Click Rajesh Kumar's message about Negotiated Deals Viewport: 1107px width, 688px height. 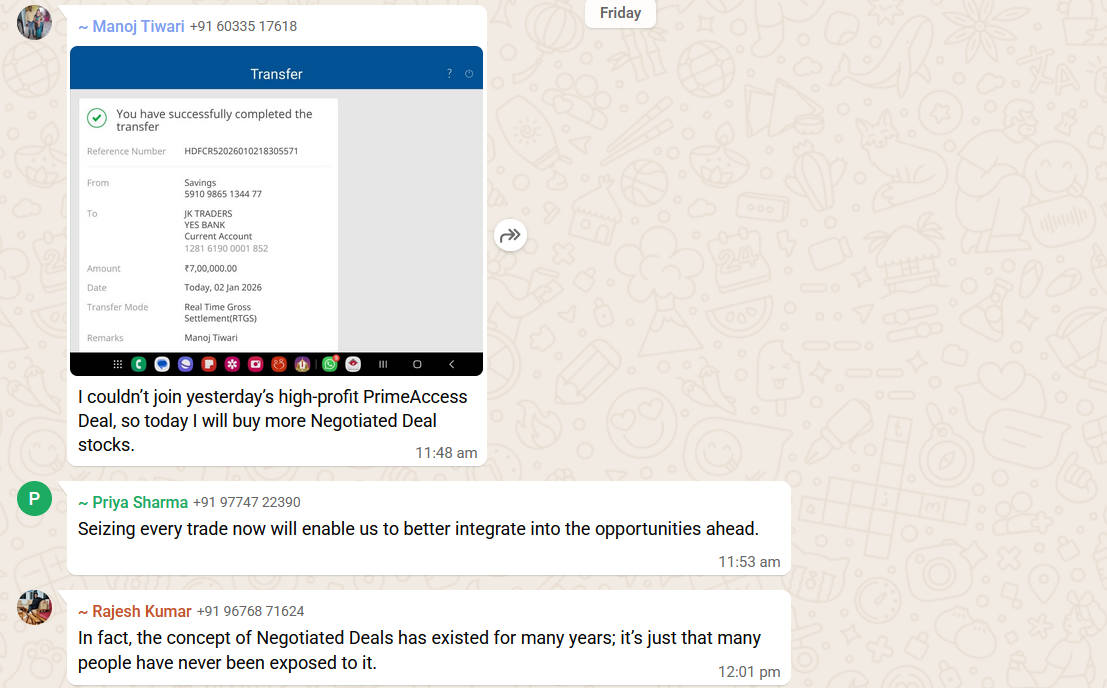pyautogui.click(x=419, y=650)
